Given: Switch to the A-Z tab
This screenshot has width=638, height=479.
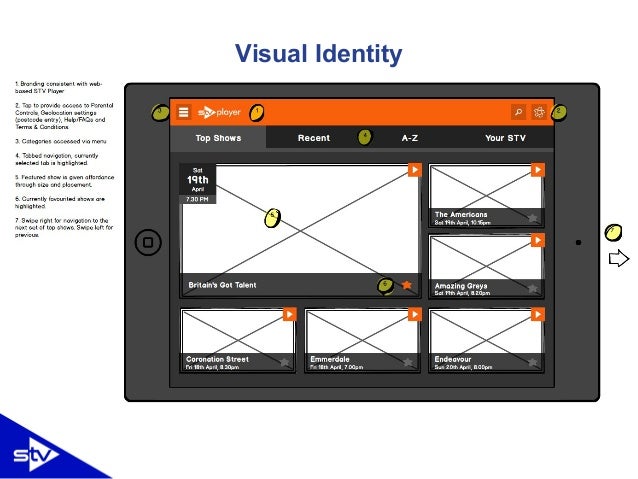Looking at the screenshot, I should [x=410, y=138].
